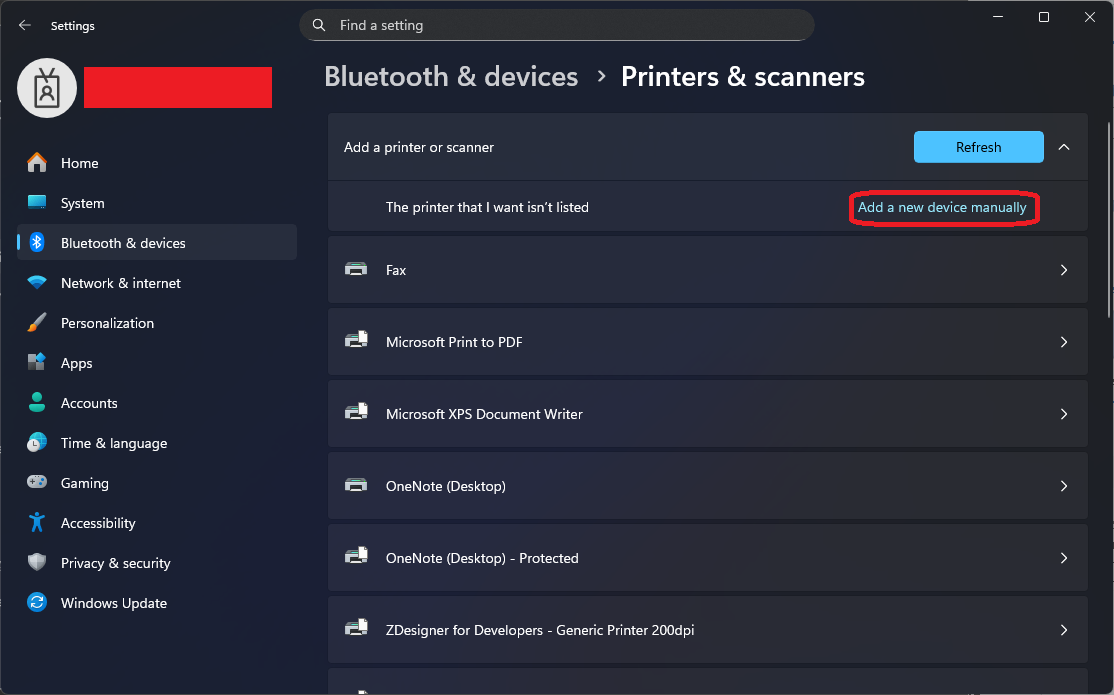The height and width of the screenshot is (695, 1114).
Task: Click 'Add a printer or scanner' label
Action: [x=418, y=147]
